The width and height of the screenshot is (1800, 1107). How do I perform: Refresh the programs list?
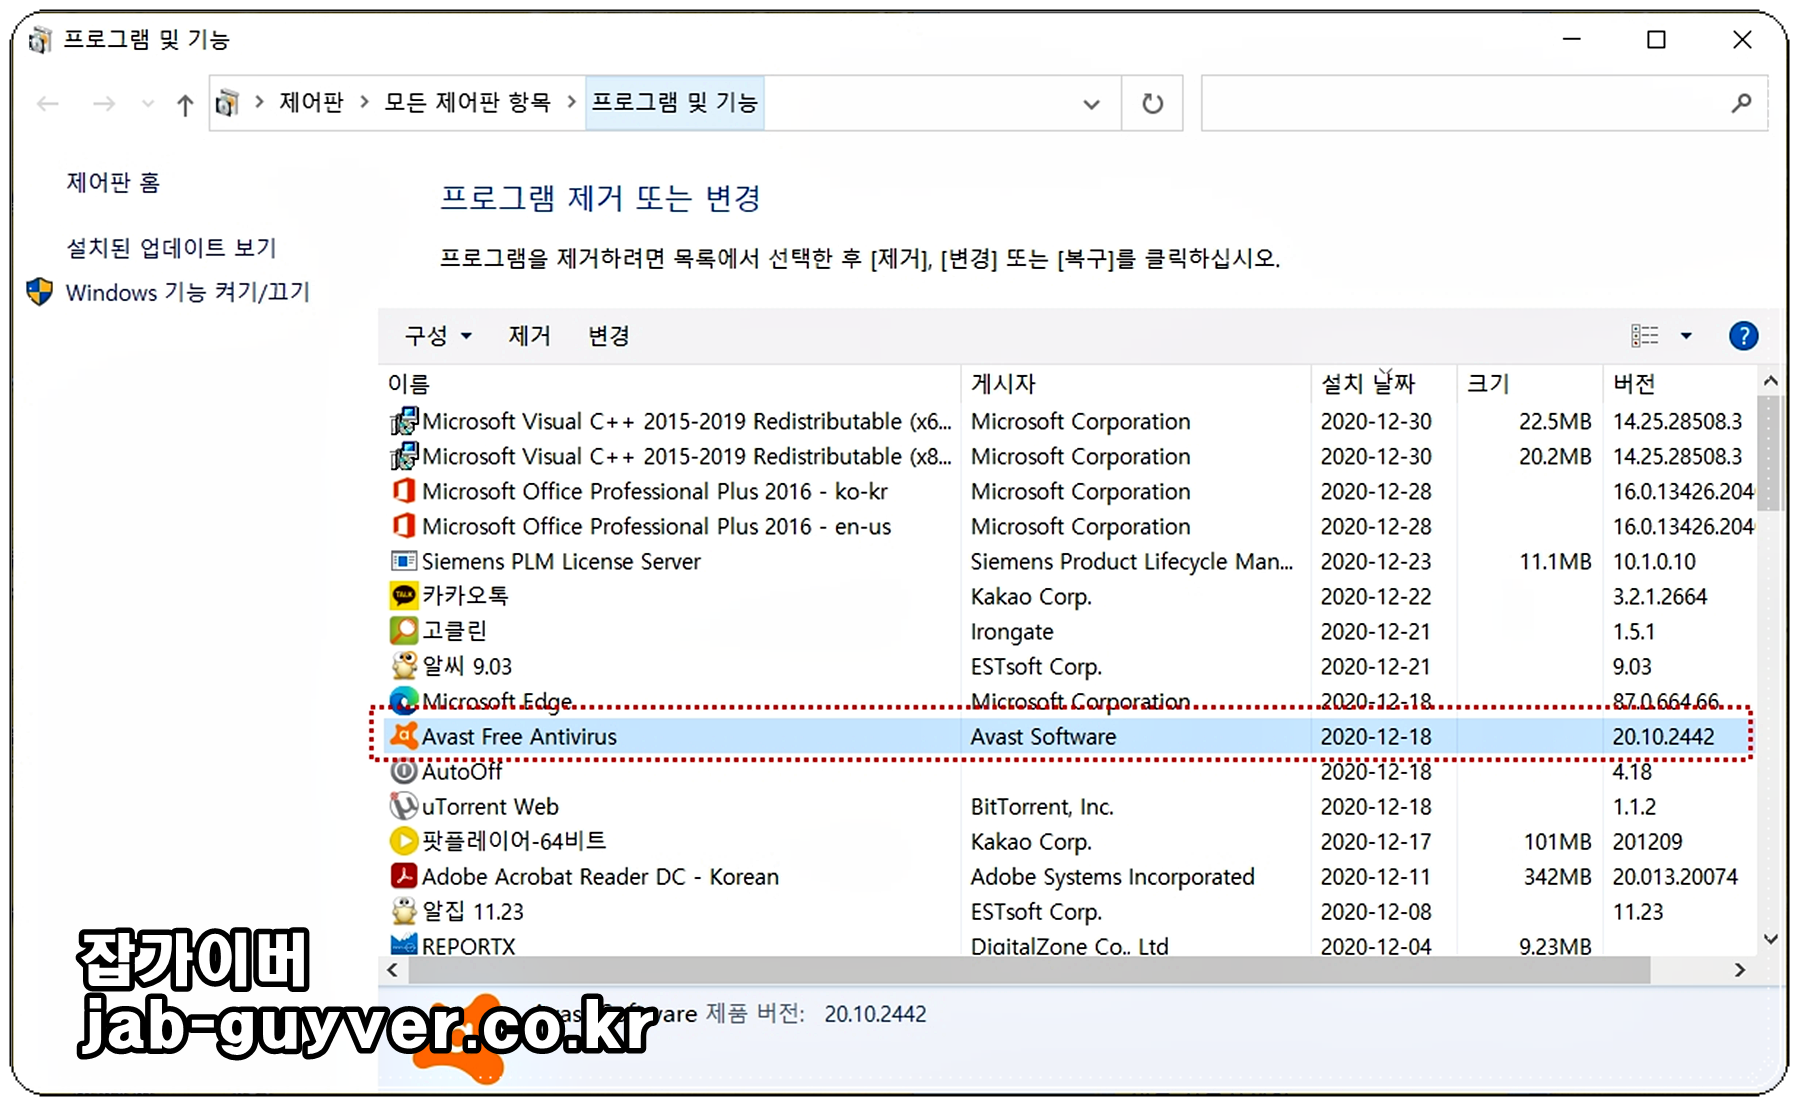click(x=1153, y=103)
